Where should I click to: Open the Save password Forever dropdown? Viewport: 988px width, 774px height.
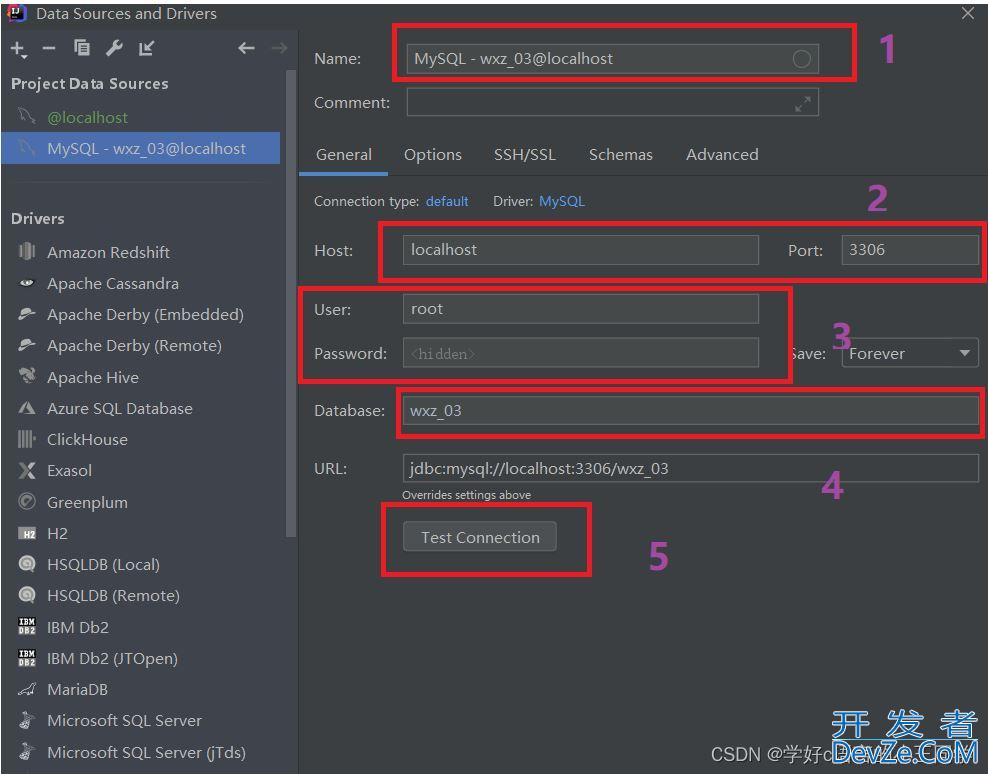coord(910,353)
